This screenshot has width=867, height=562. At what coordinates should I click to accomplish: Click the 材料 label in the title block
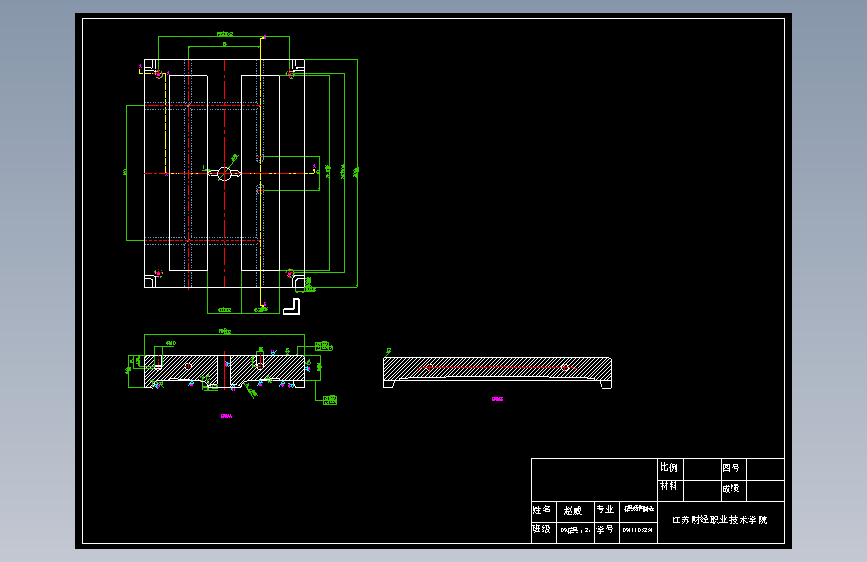pyautogui.click(x=668, y=486)
